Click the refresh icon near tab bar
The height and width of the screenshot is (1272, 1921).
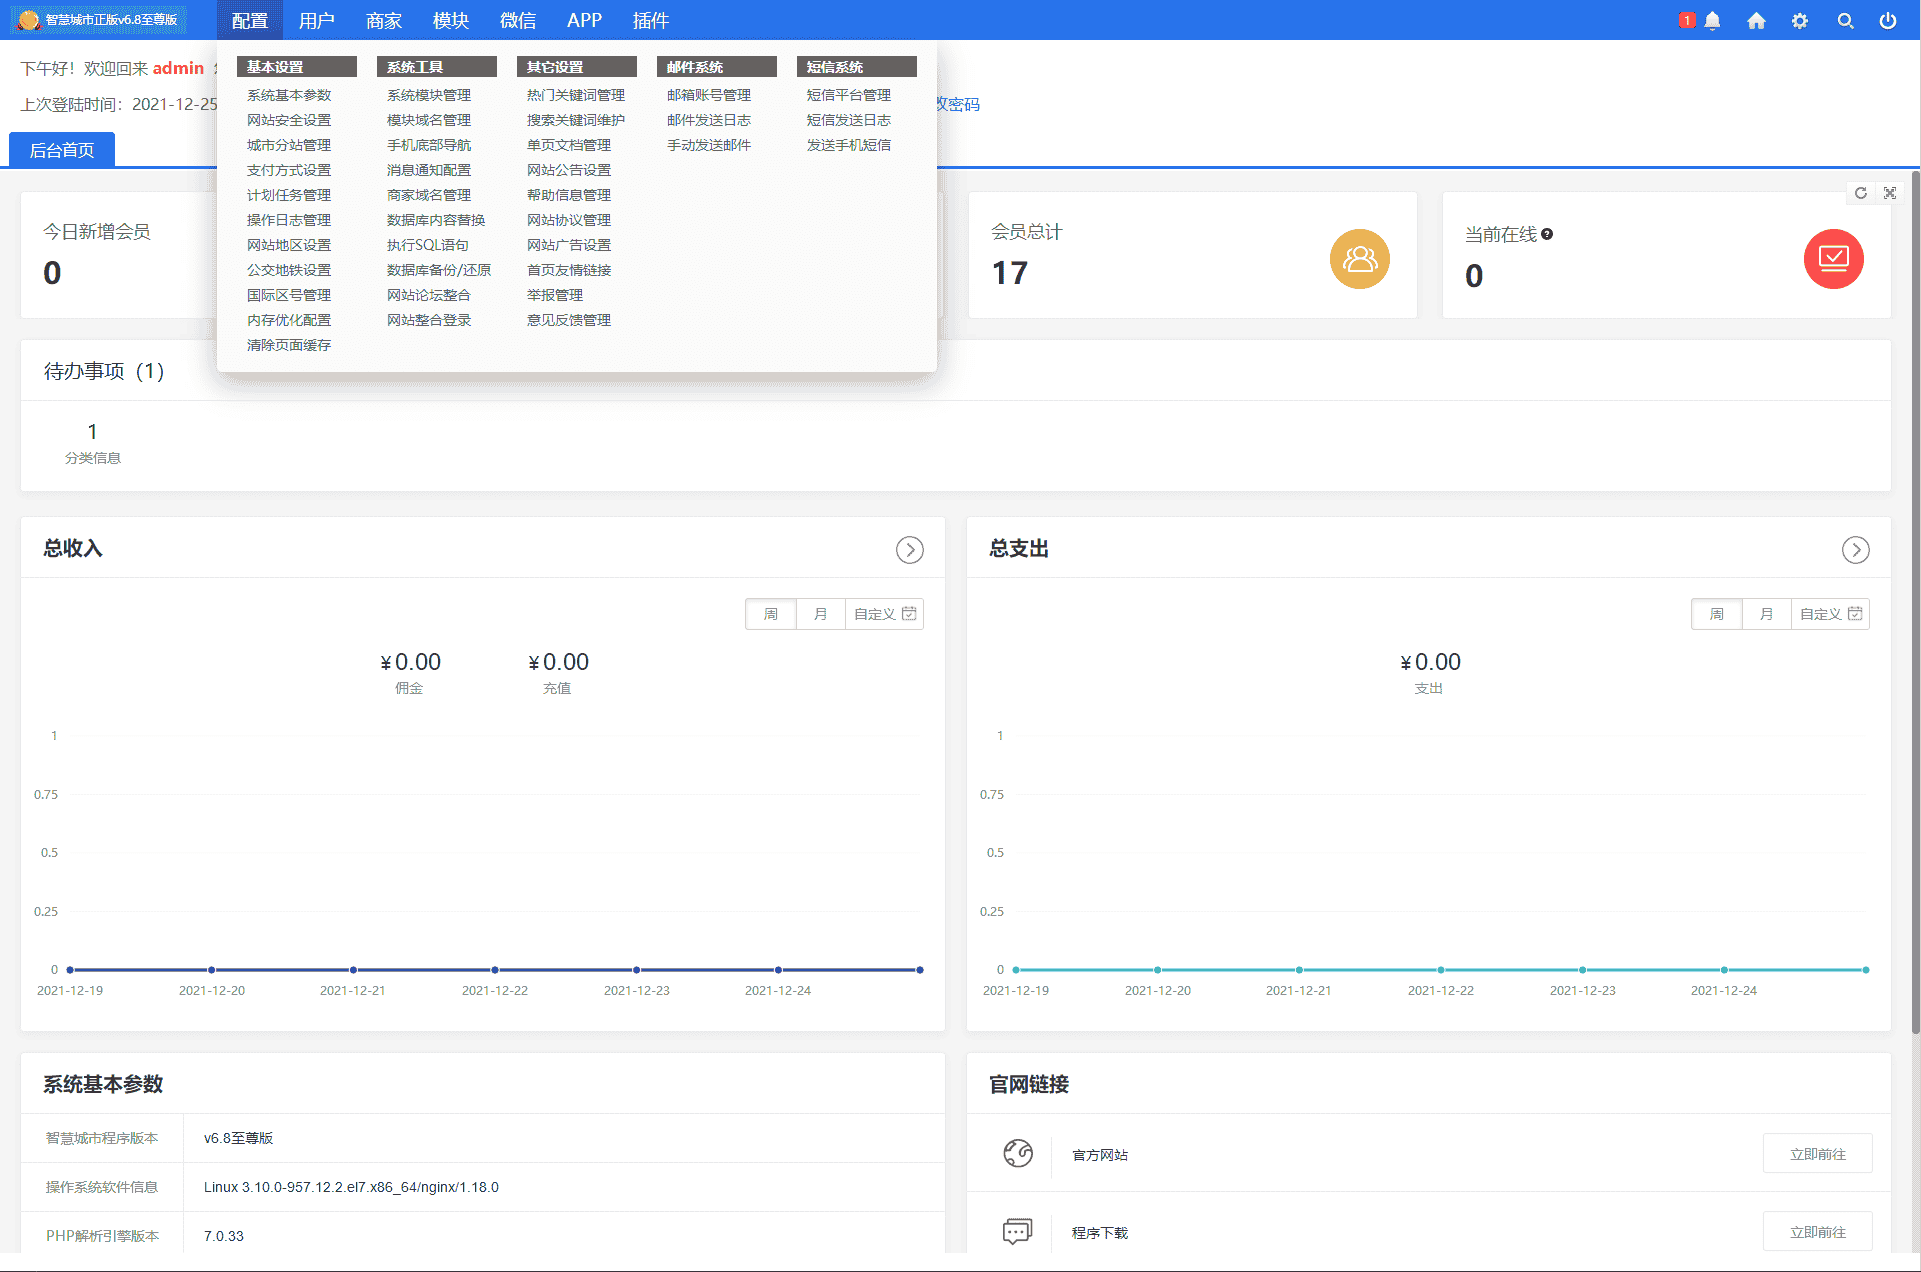1861,193
